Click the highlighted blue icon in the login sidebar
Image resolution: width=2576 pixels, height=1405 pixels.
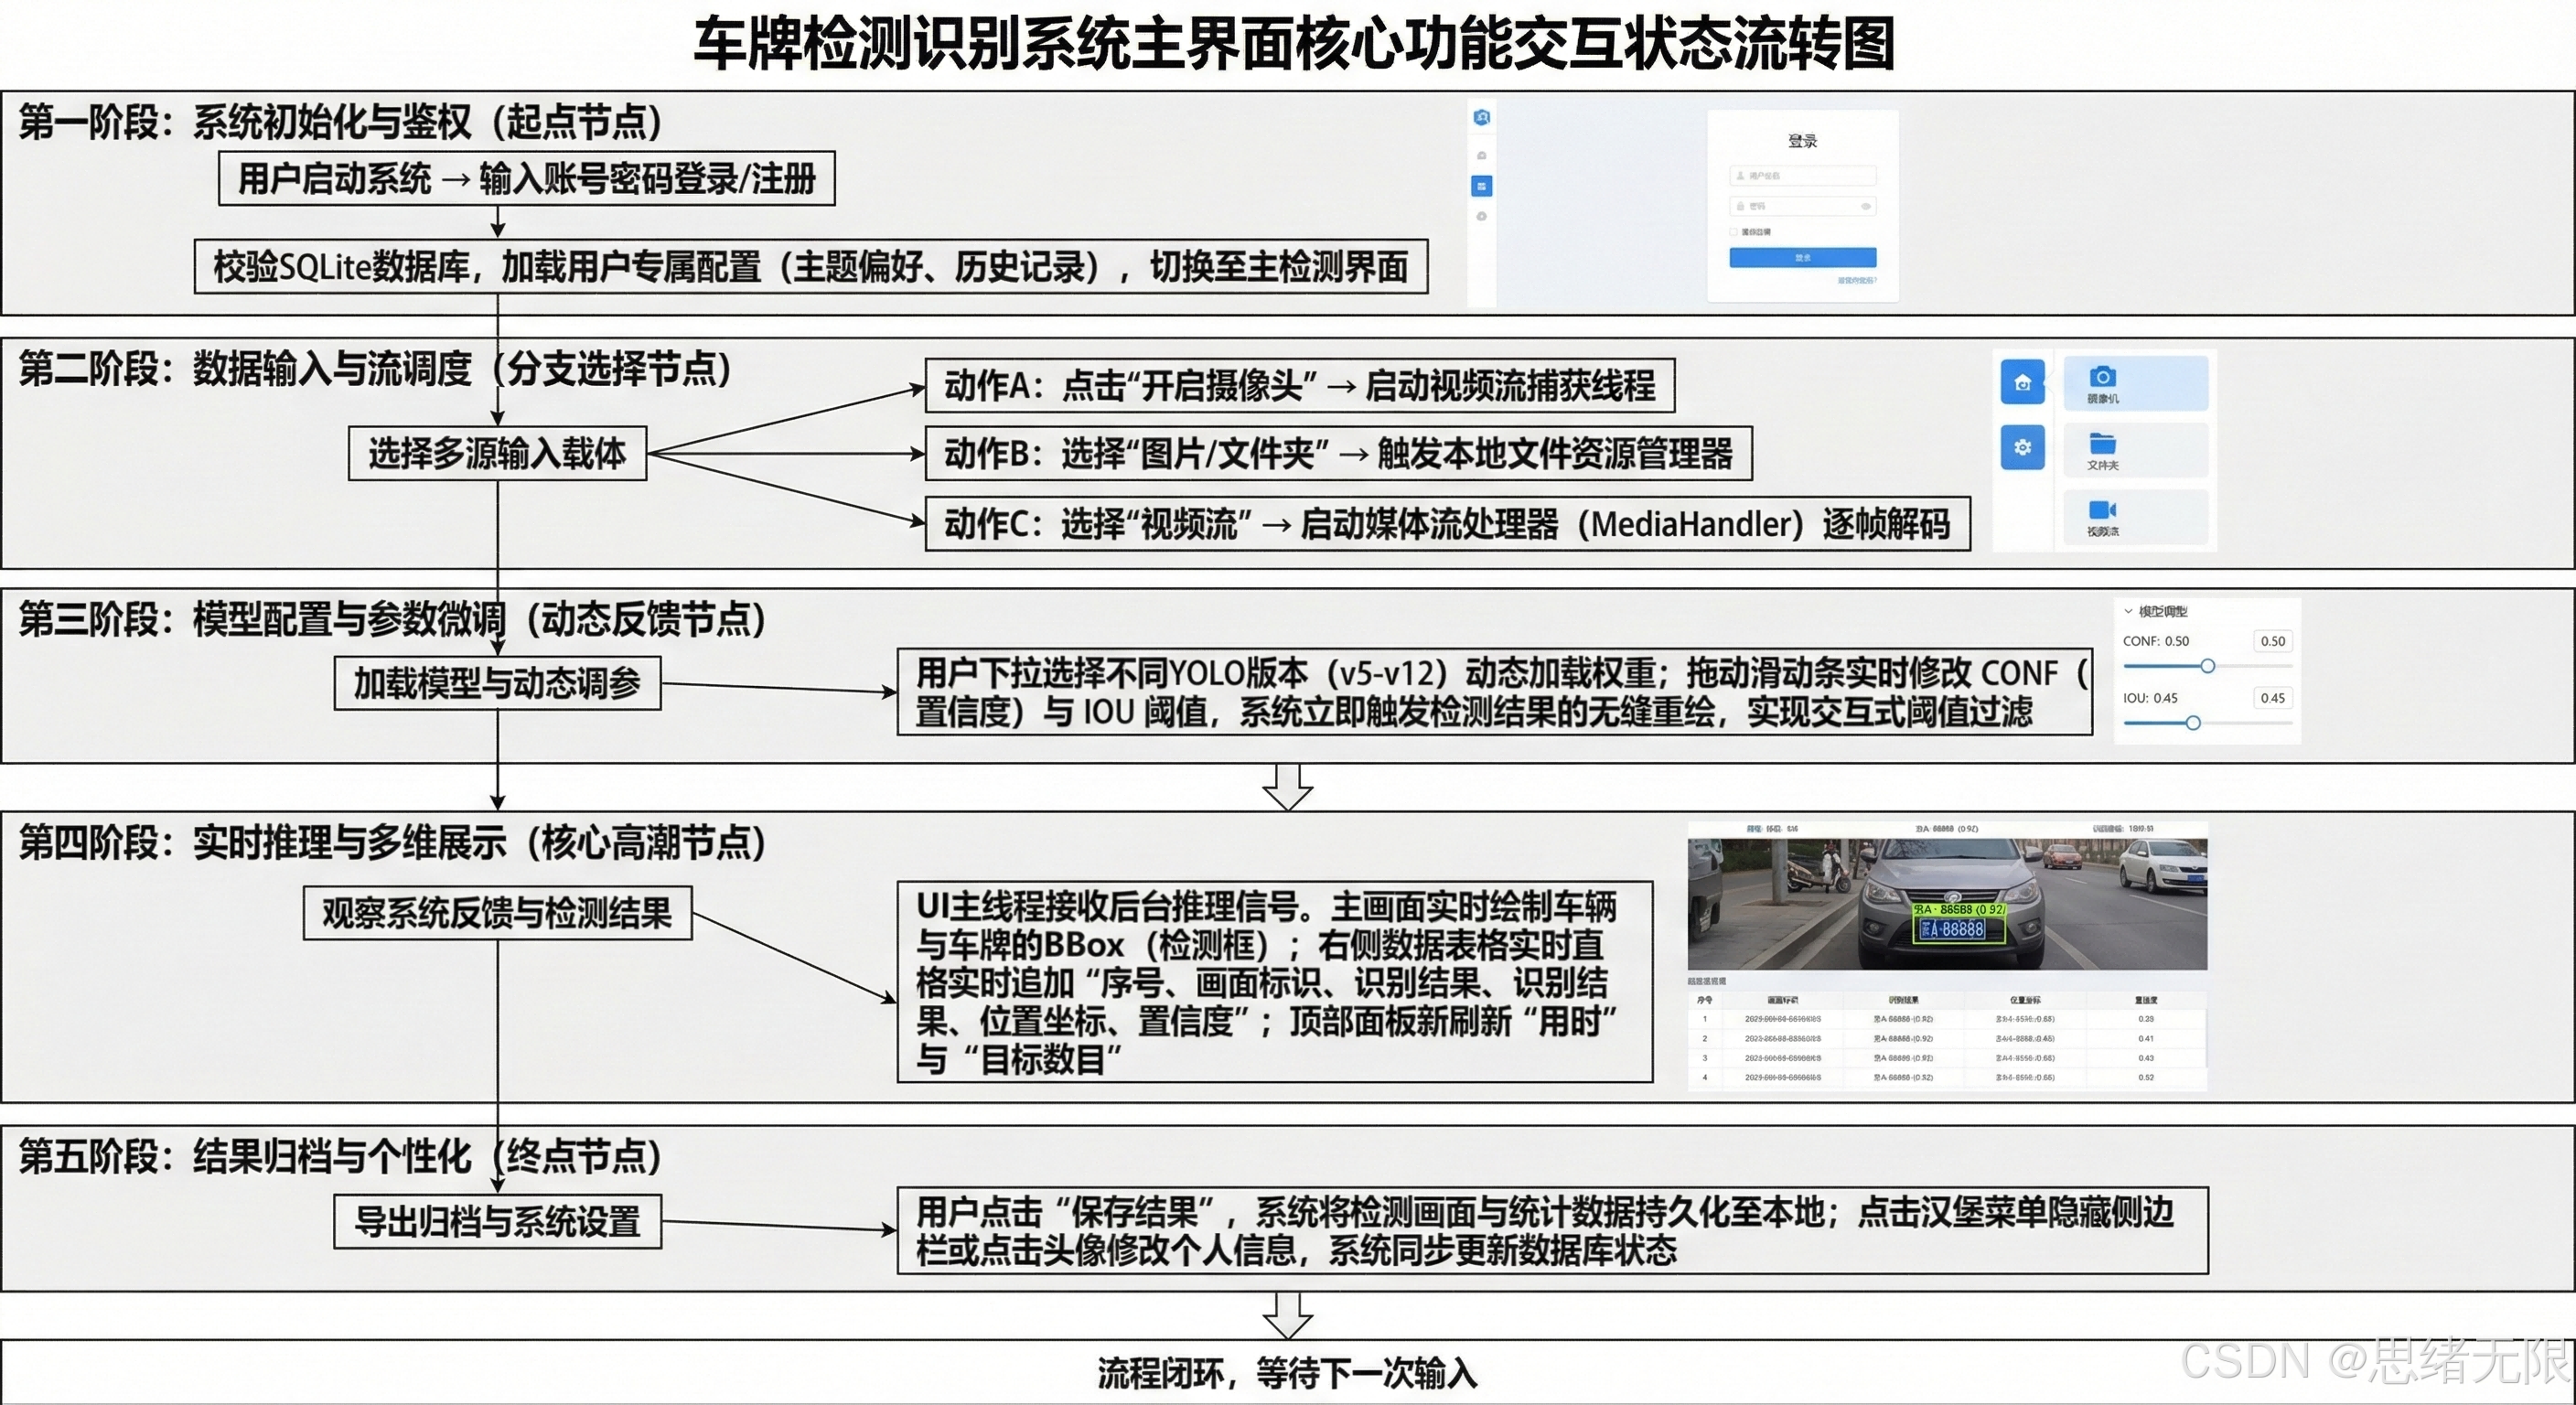1482,186
